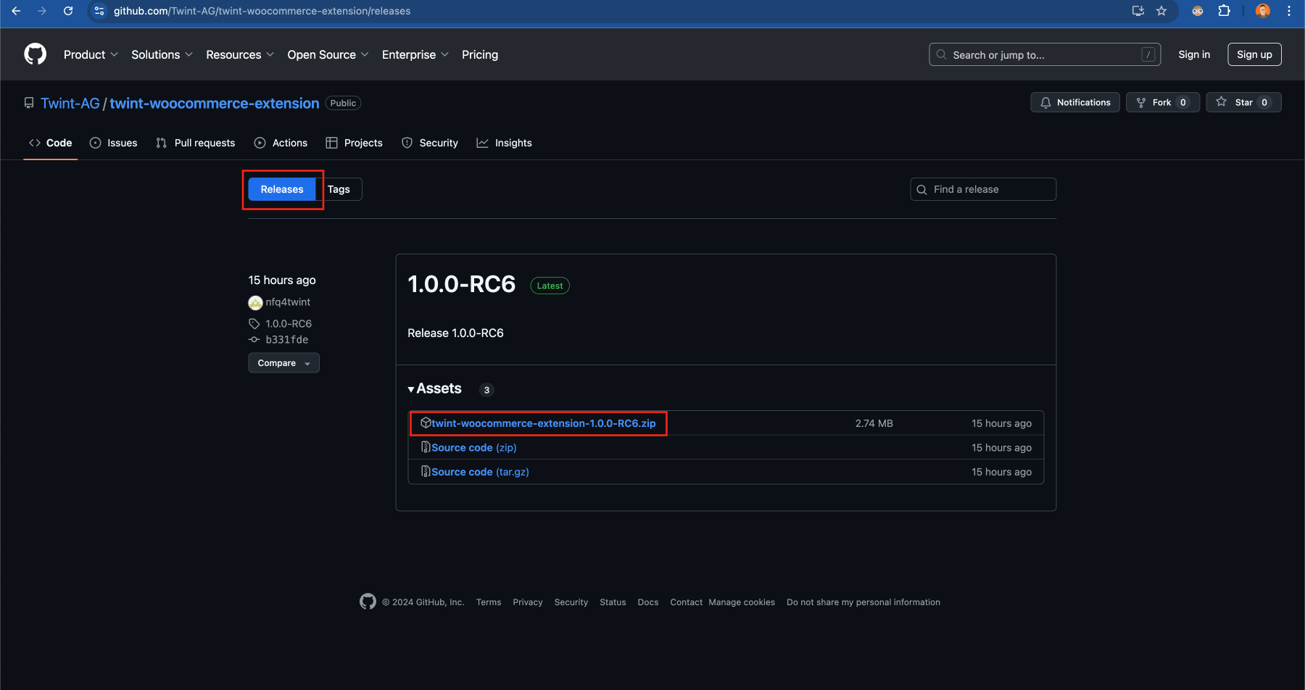Image resolution: width=1305 pixels, height=690 pixels.
Task: Open the footer Terms link
Action: [x=489, y=602]
